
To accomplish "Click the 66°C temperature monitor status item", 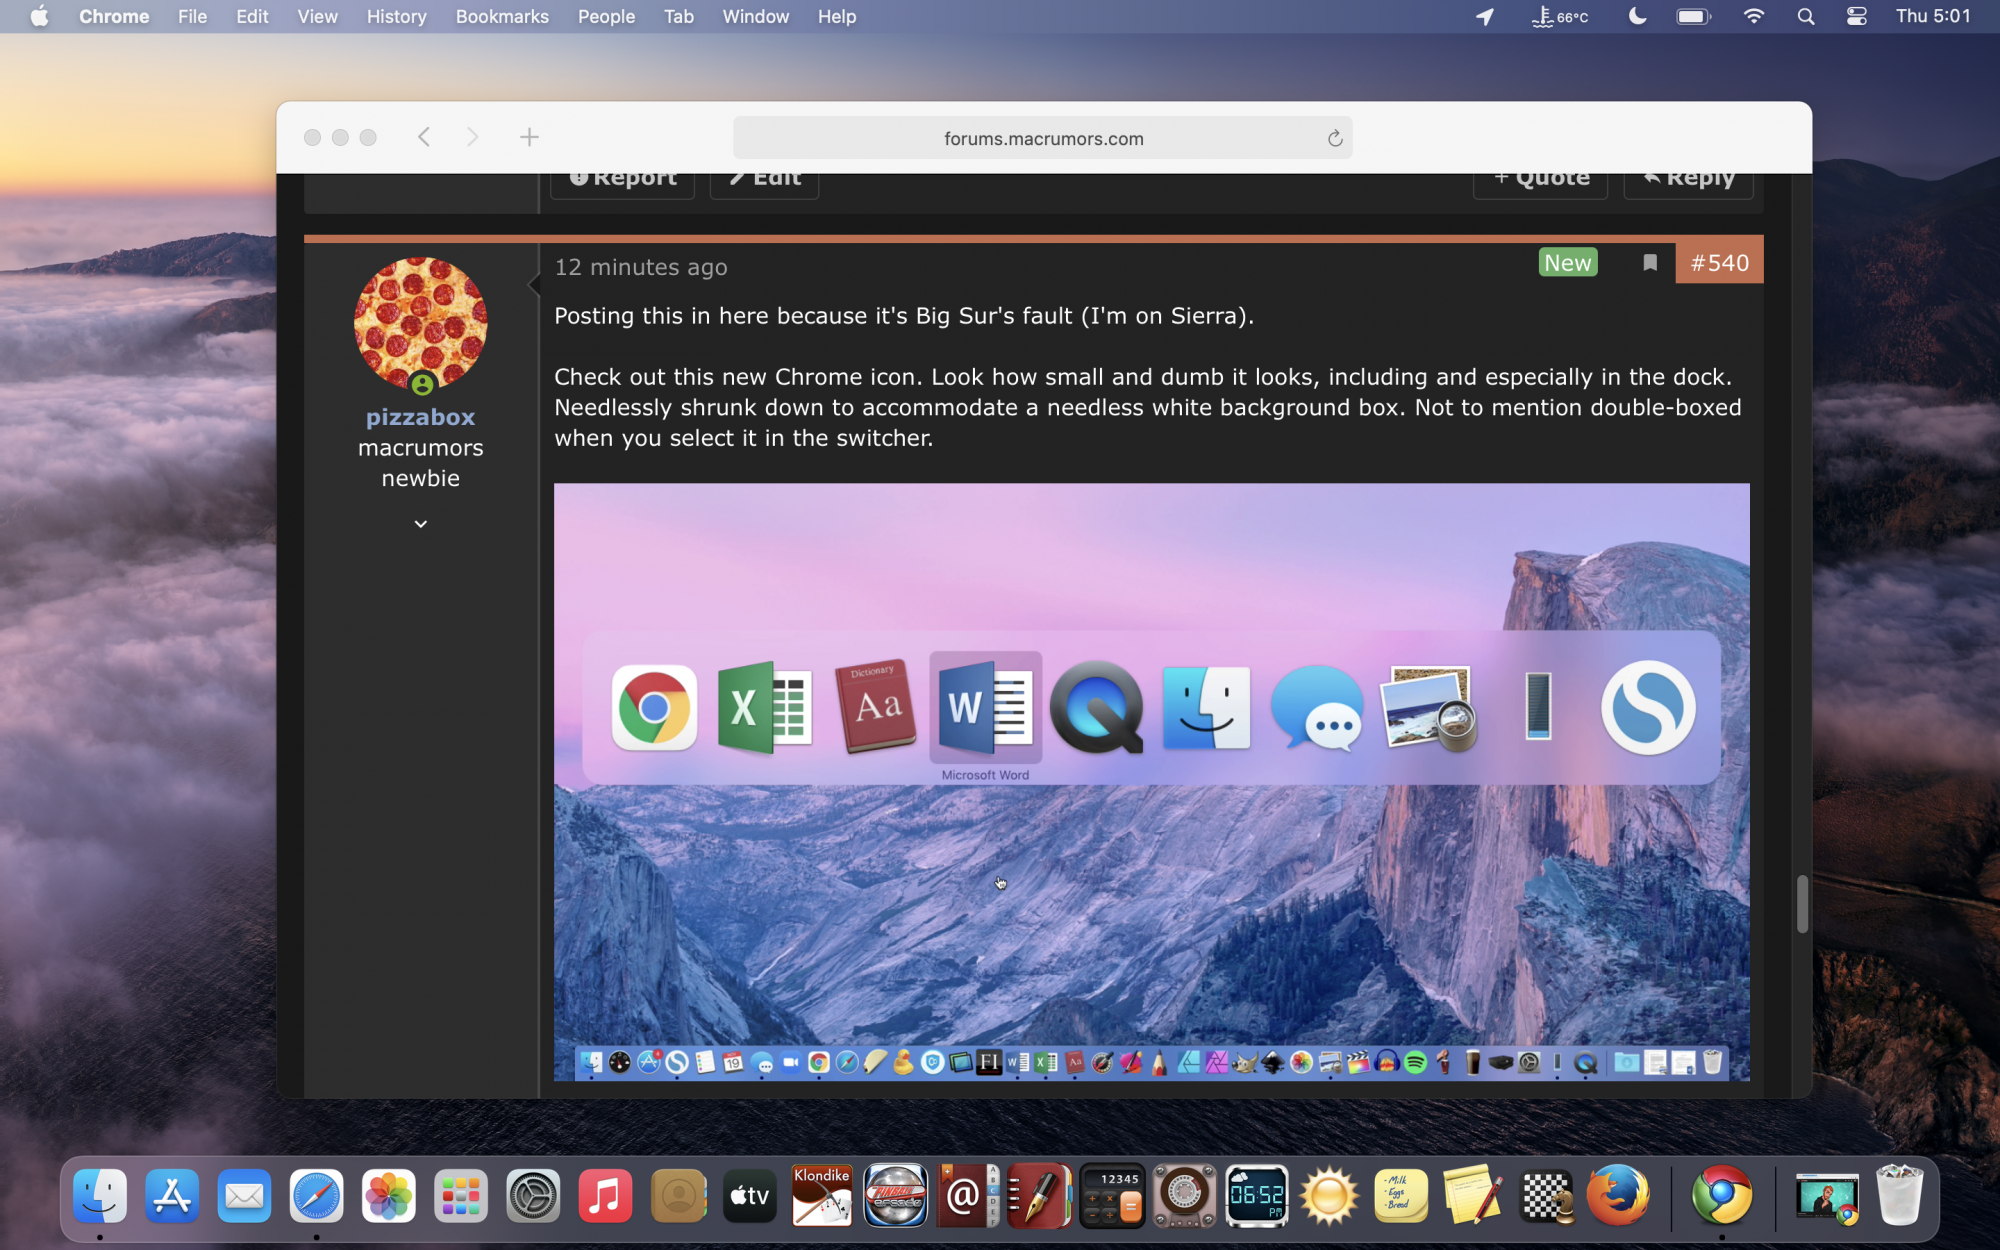I will click(1561, 16).
